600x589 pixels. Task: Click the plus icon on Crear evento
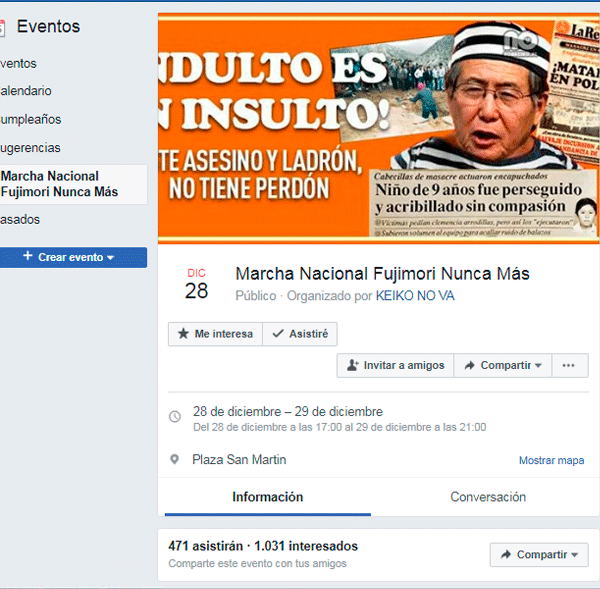pos(28,256)
